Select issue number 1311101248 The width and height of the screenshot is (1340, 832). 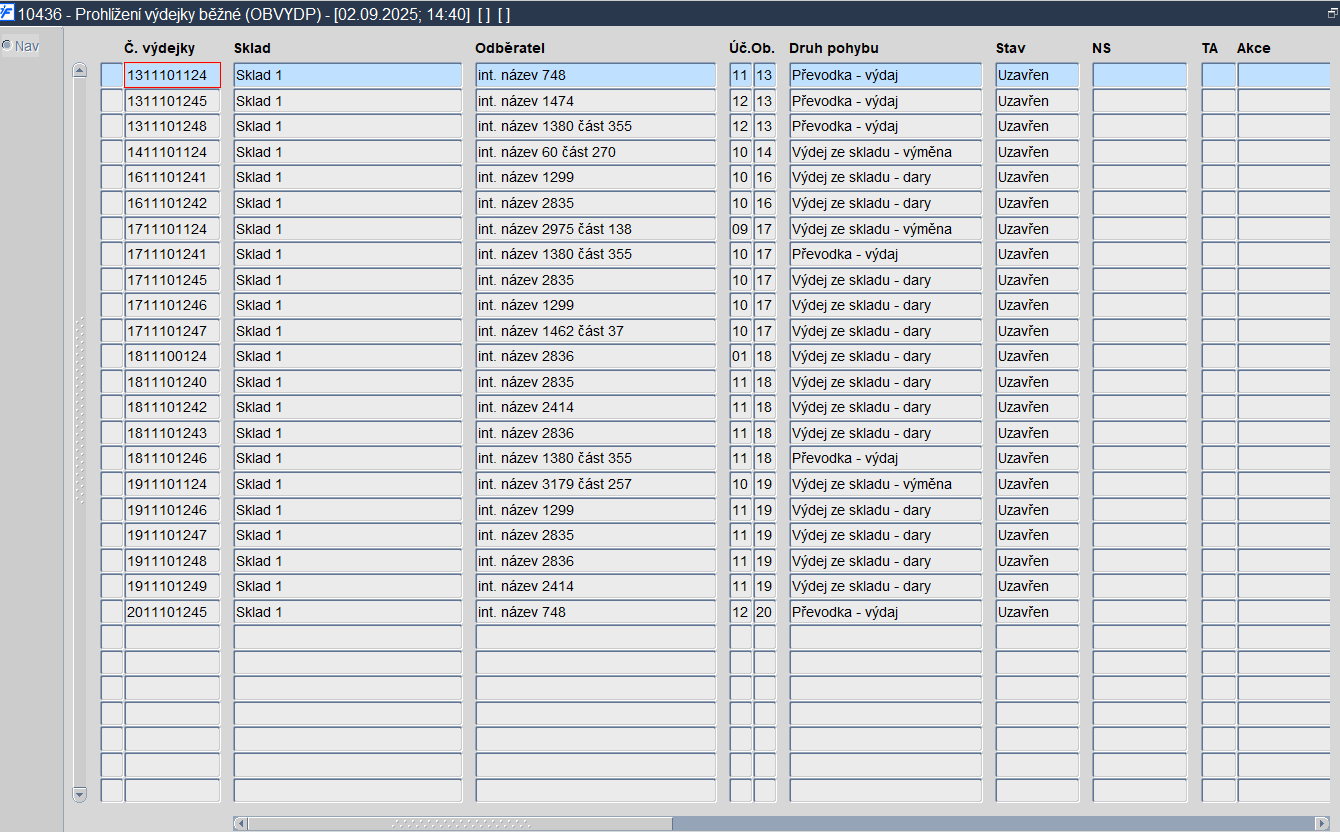(172, 126)
